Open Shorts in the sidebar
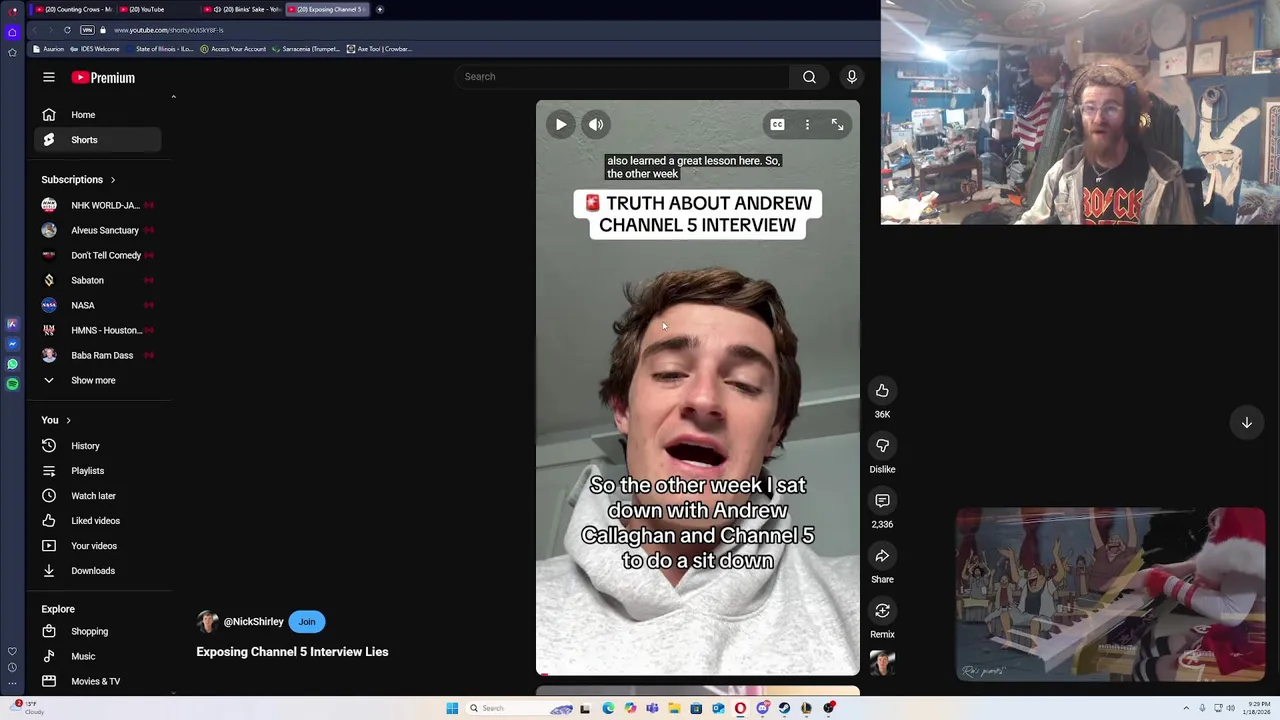 click(x=98, y=140)
